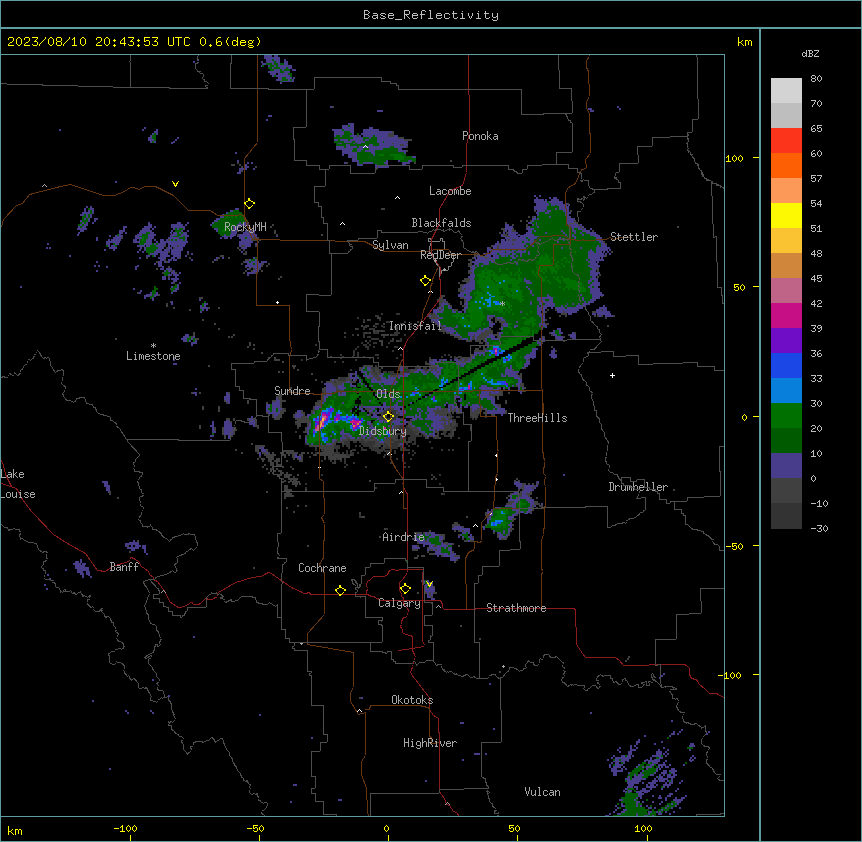The width and height of the screenshot is (862, 842).
Task: Click the Cochrane city label
Action: (x=322, y=568)
